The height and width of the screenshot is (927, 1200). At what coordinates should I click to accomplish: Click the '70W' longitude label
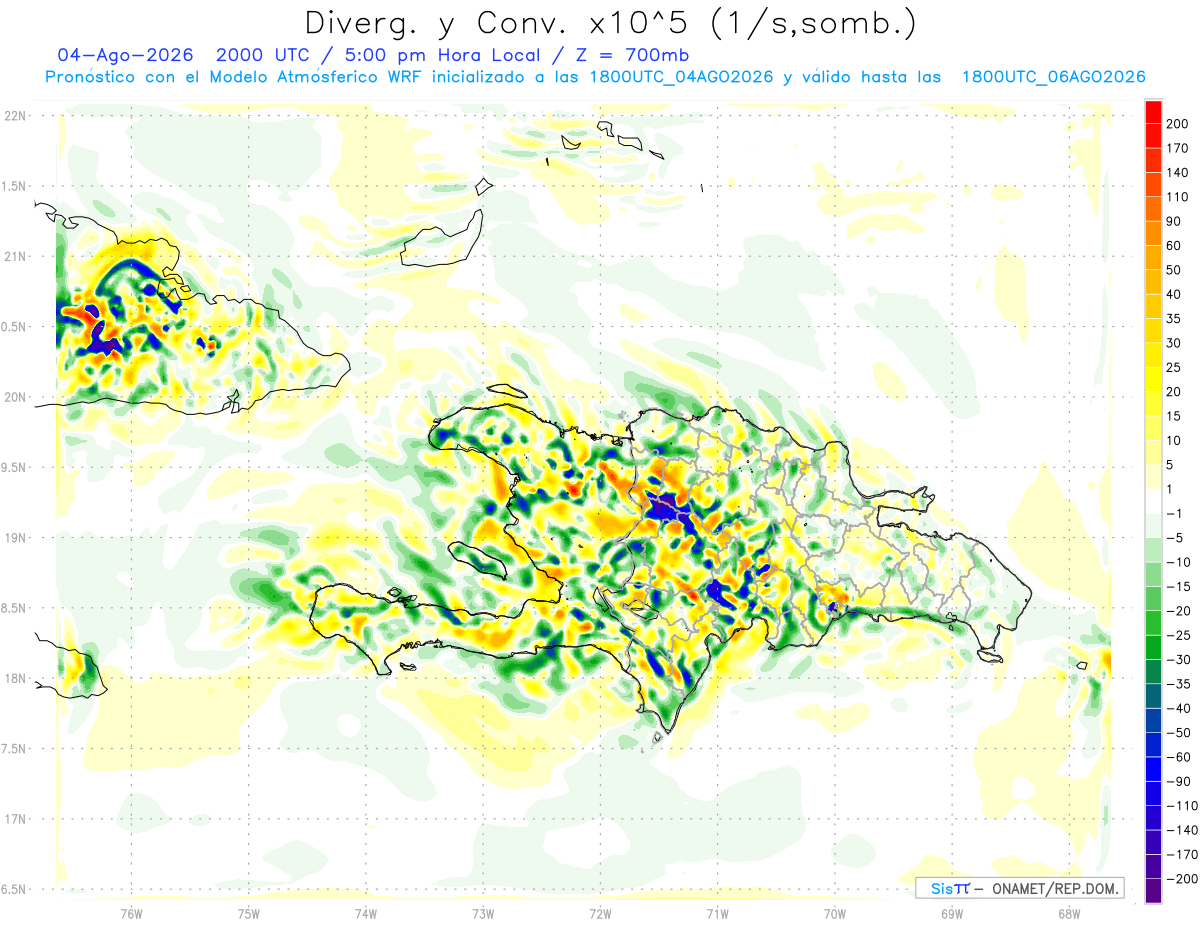(x=835, y=914)
